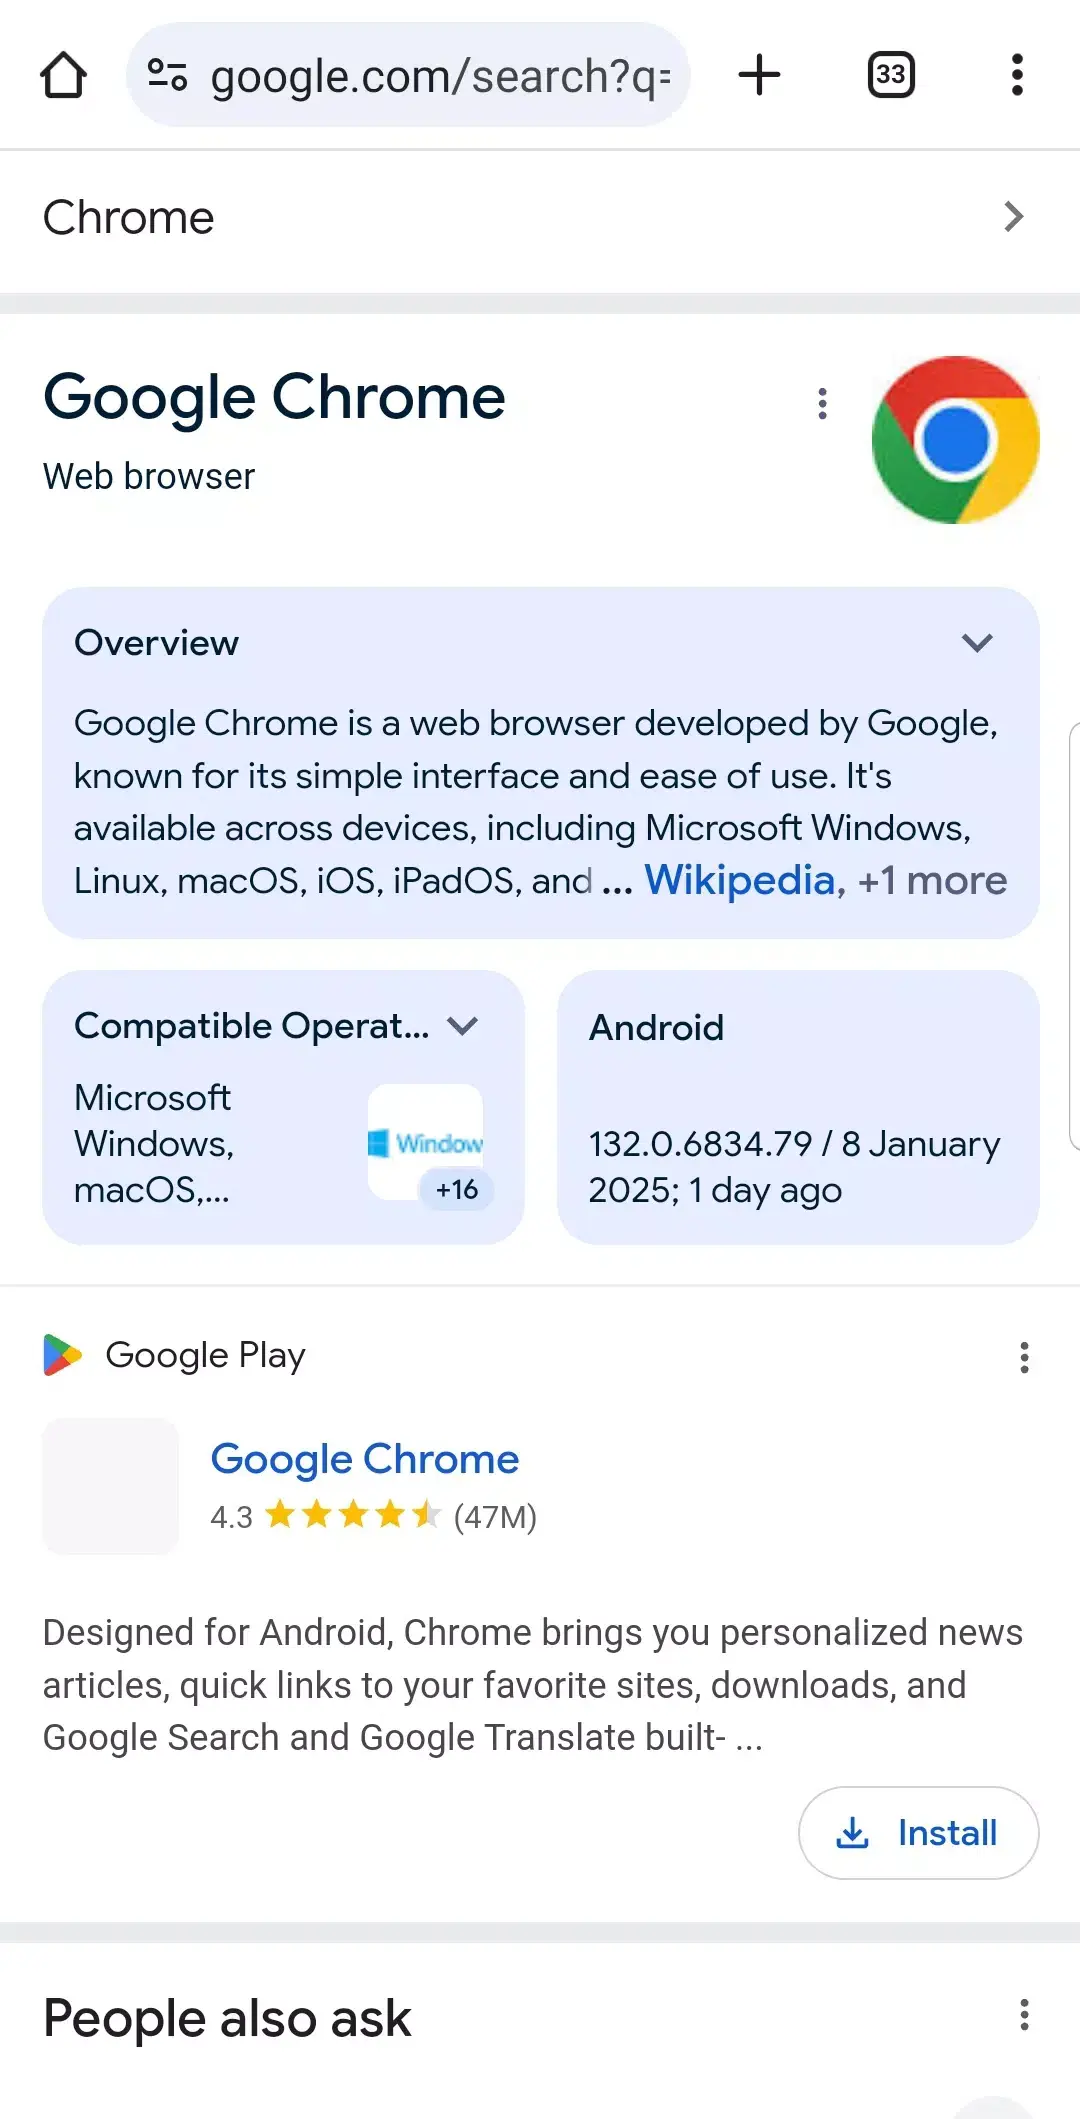
Task: Open the Chrome results with the right arrow chevron
Action: tap(1014, 217)
